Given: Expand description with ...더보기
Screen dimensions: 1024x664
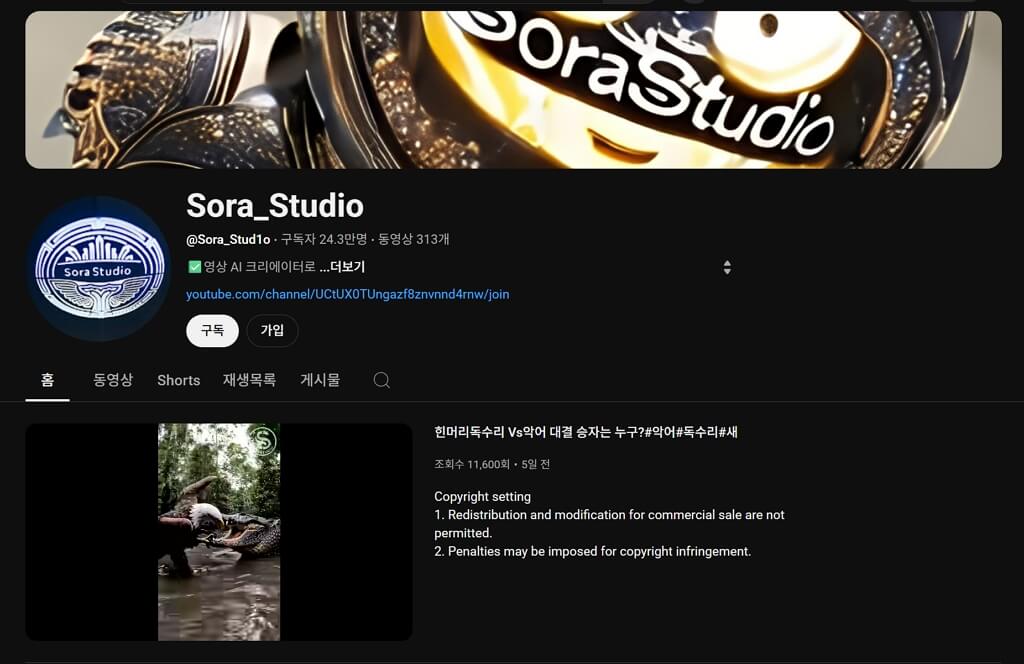Looking at the screenshot, I should pyautogui.click(x=342, y=266).
